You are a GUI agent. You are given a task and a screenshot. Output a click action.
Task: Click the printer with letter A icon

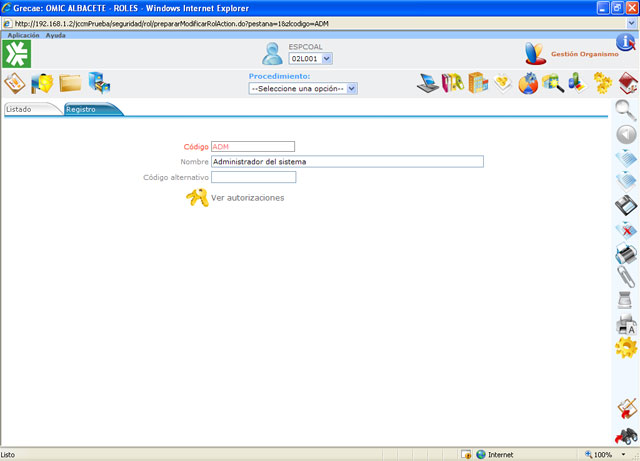(626, 325)
